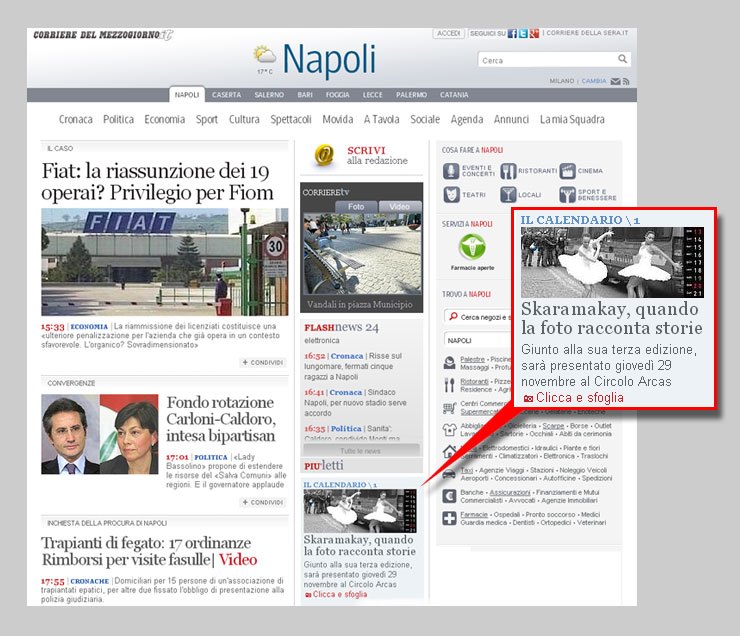Open the Agenda section menu
This screenshot has width=740, height=636.
(x=467, y=119)
